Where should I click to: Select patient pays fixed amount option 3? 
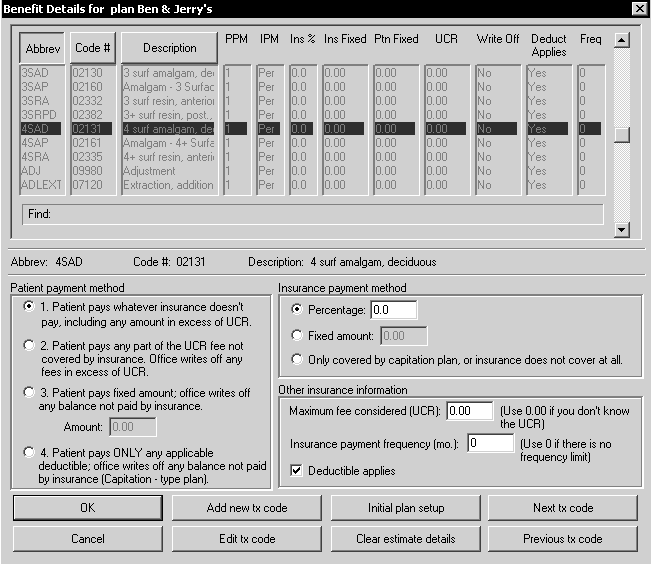[x=29, y=392]
